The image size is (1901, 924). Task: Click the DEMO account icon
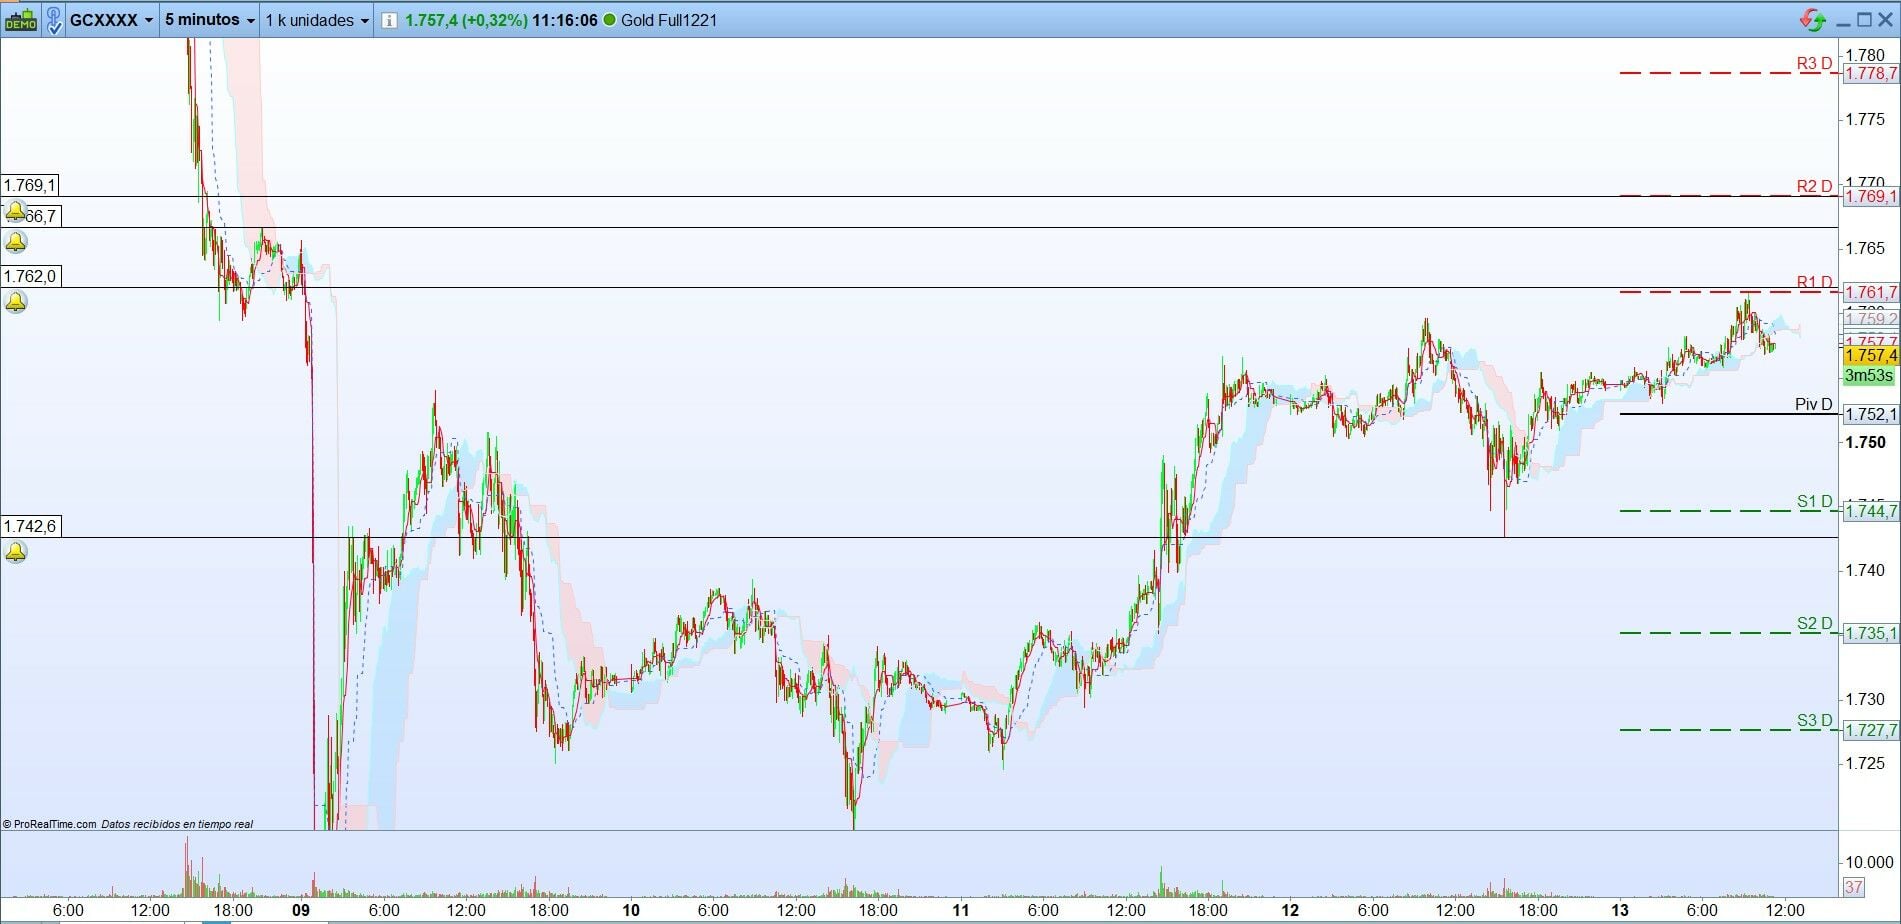[x=20, y=20]
